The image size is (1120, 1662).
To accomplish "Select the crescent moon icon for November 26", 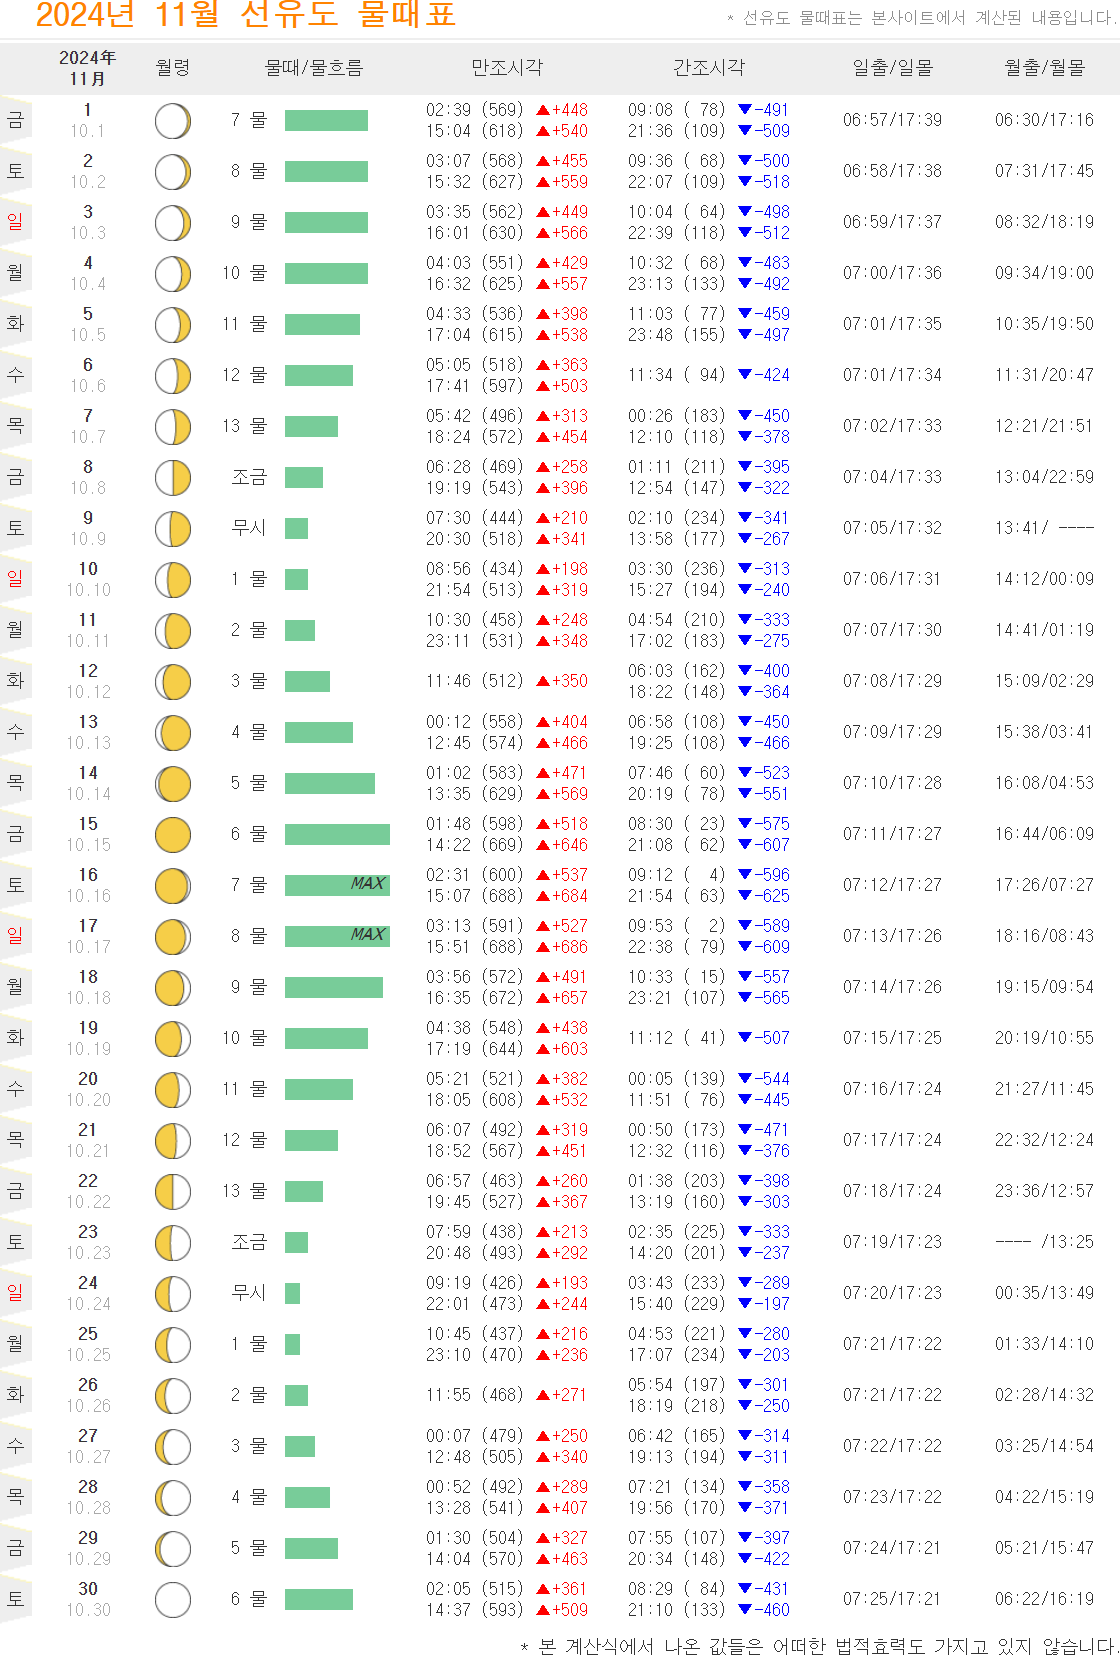I will click(173, 1396).
